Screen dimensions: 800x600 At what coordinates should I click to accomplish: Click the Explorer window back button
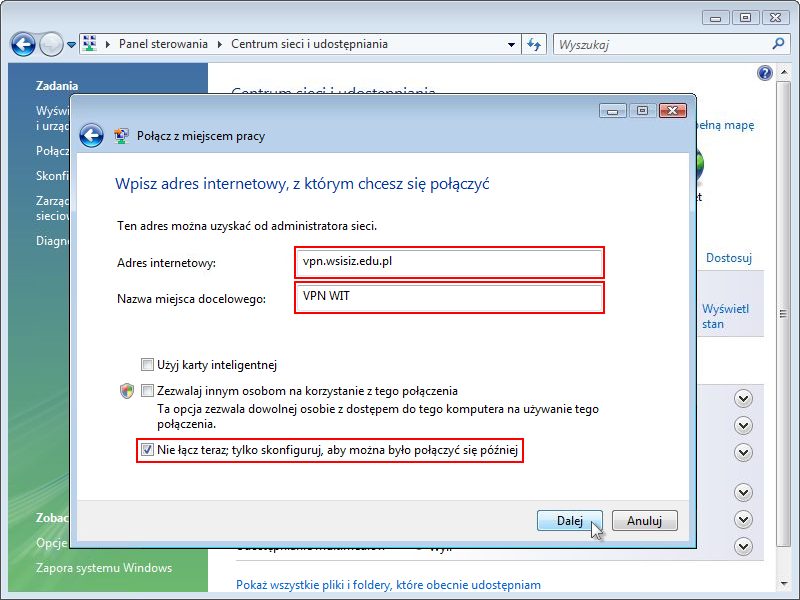[x=23, y=44]
